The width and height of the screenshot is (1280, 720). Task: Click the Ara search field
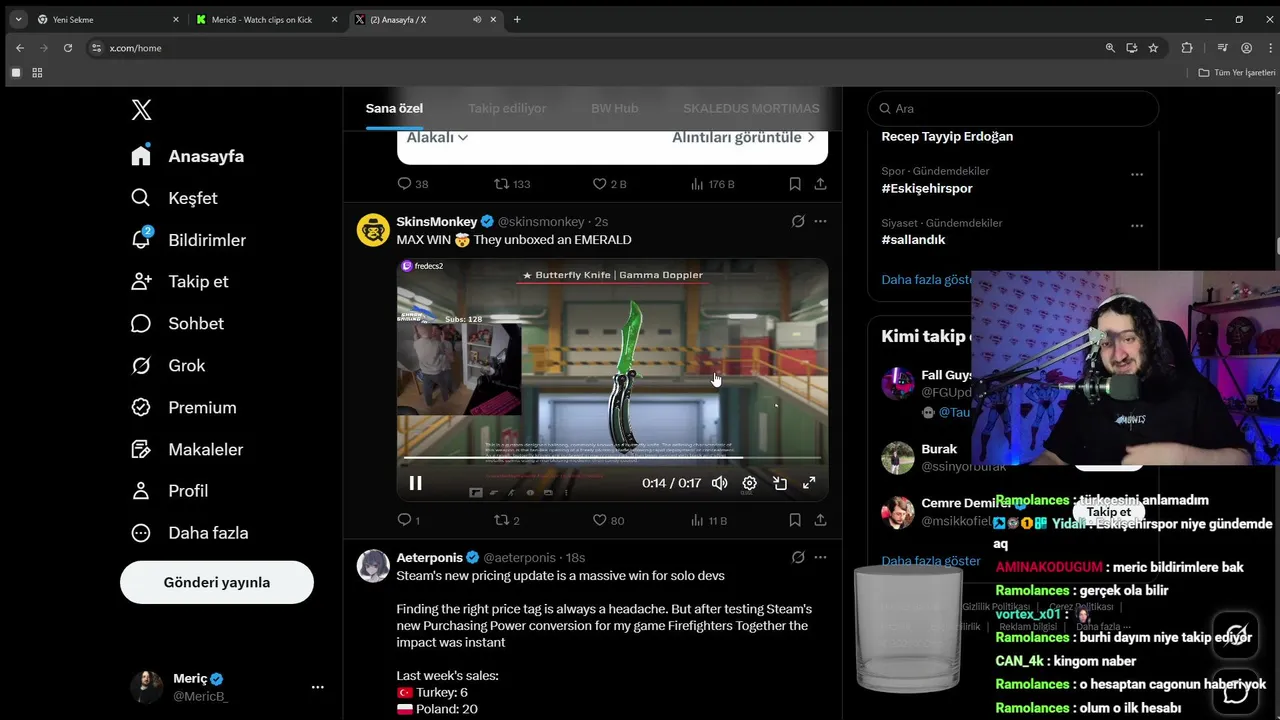click(1013, 108)
